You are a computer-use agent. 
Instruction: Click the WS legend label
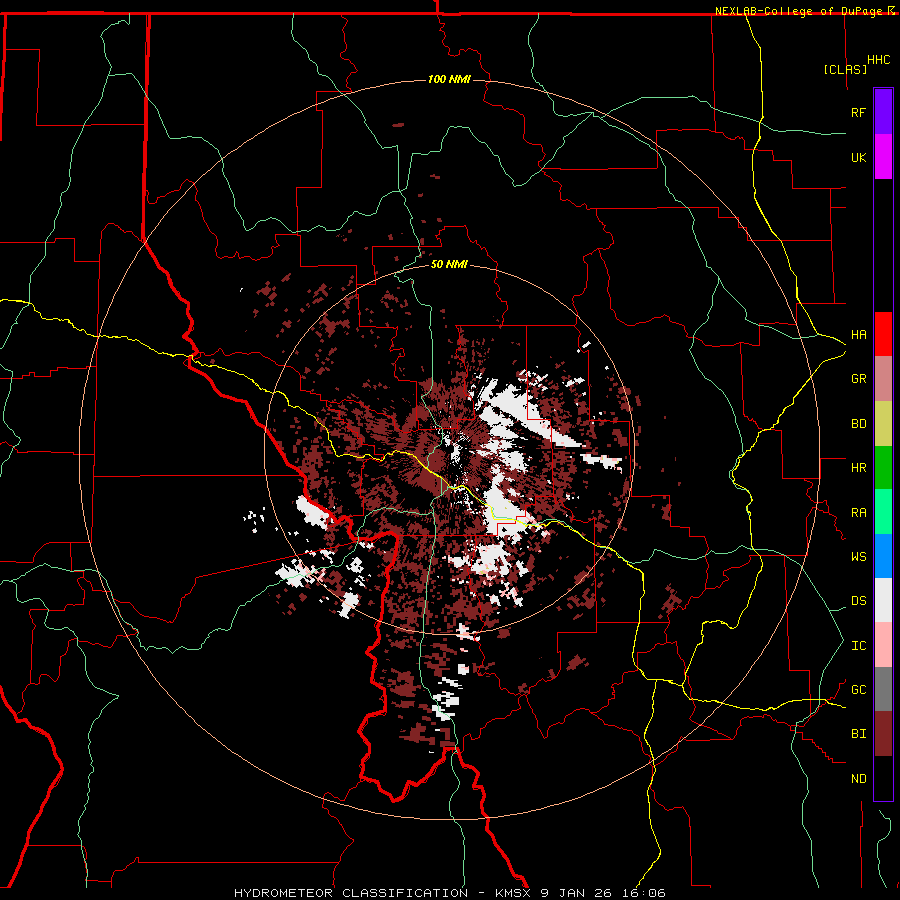[x=858, y=557]
